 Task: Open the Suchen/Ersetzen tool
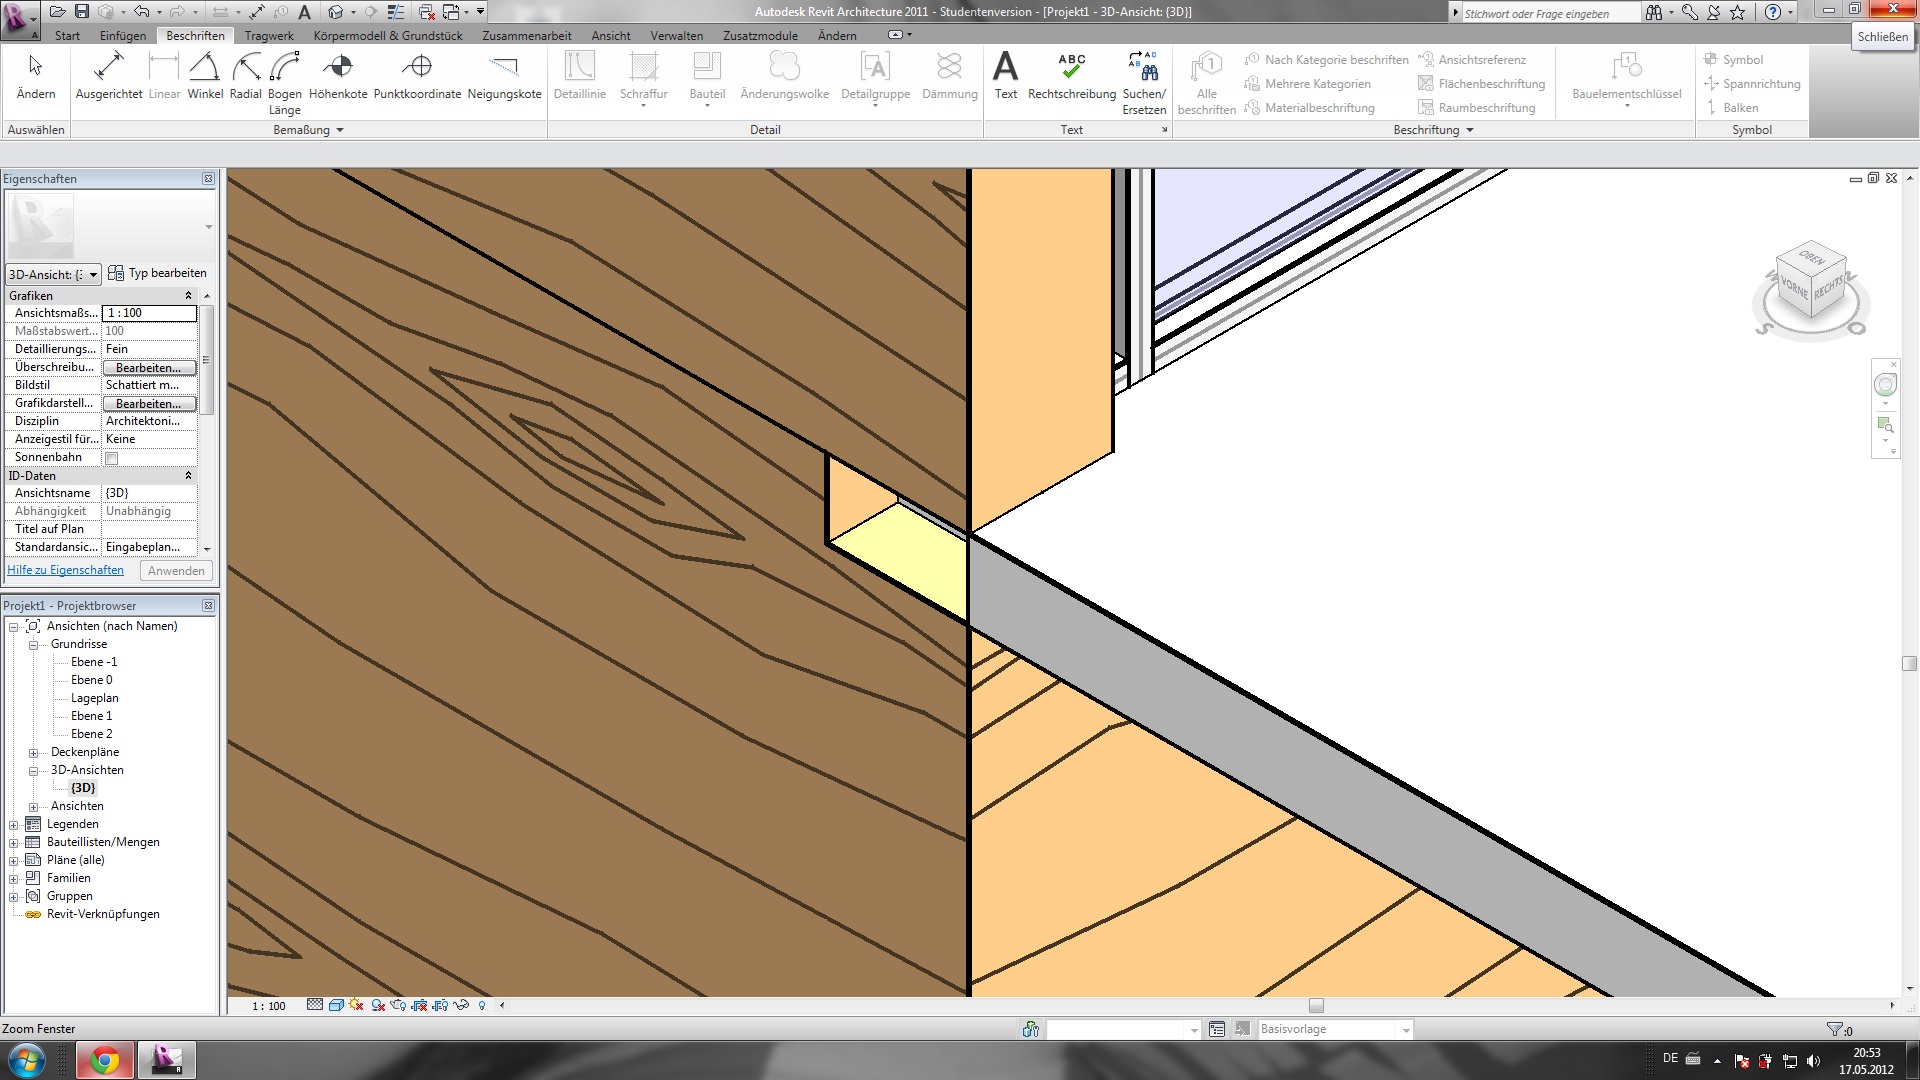click(x=1144, y=83)
